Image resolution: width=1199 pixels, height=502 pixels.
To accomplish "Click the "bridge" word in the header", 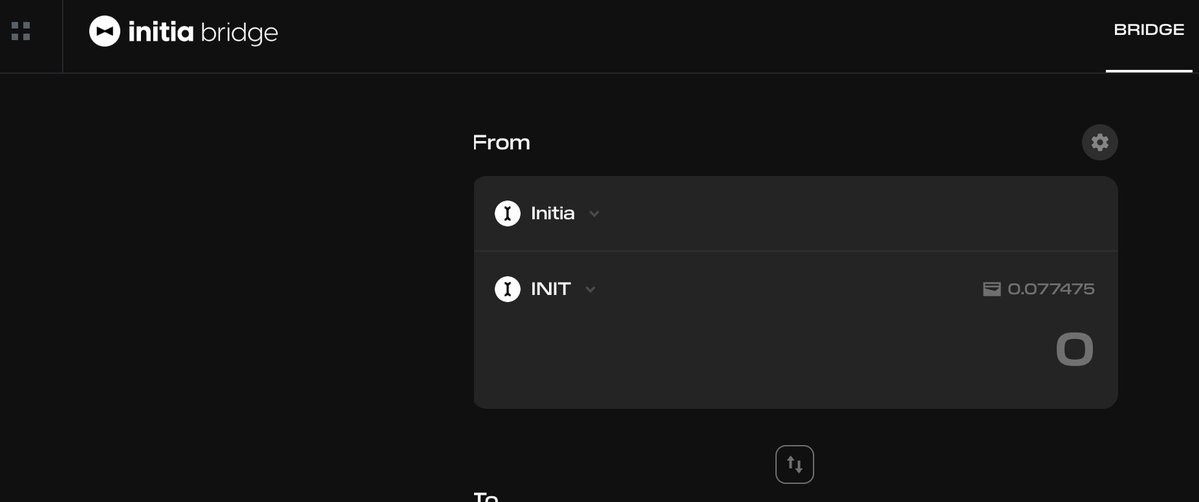I will pos(239,33).
